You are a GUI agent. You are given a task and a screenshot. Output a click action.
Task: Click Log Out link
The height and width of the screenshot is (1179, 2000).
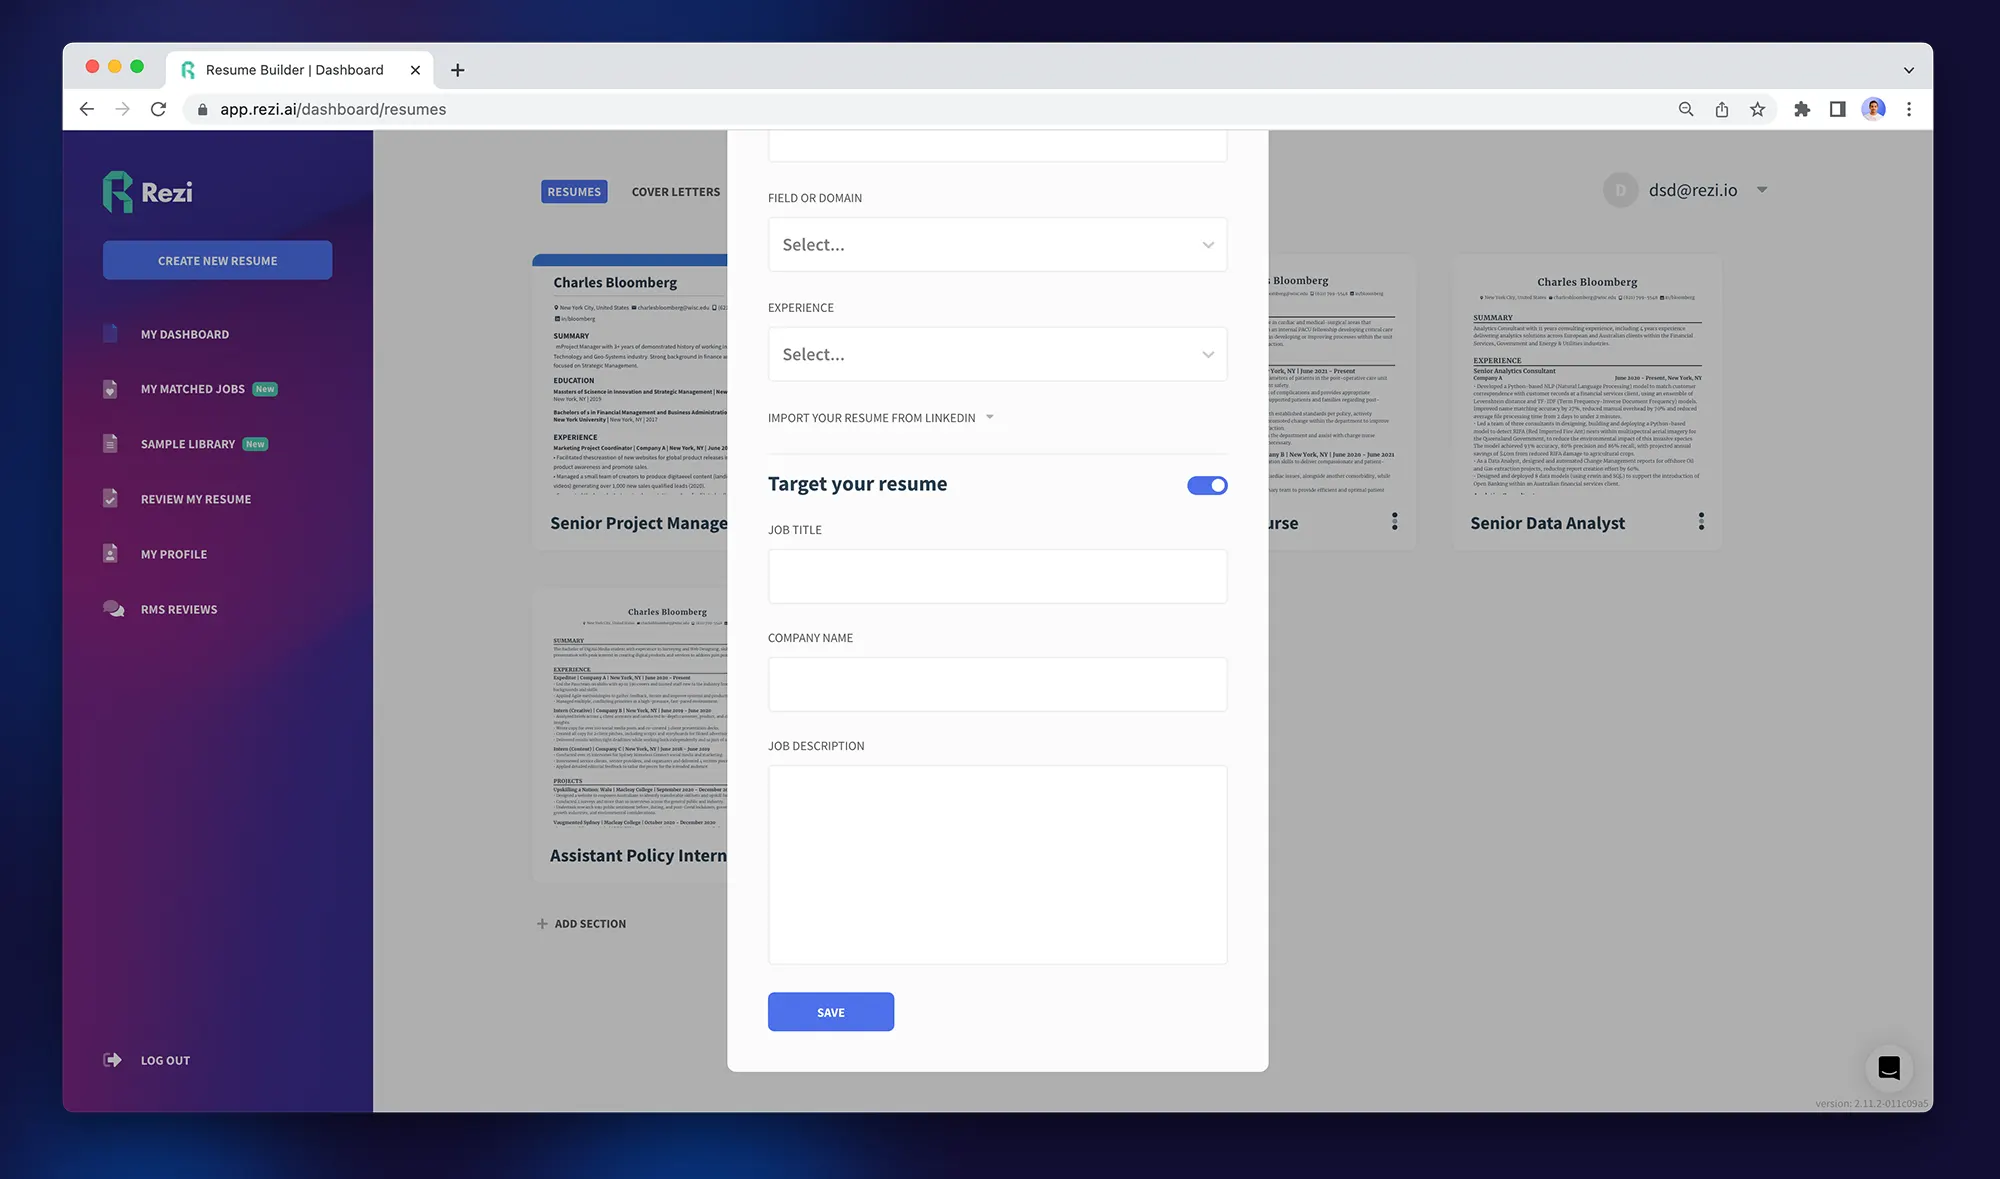pos(165,1060)
